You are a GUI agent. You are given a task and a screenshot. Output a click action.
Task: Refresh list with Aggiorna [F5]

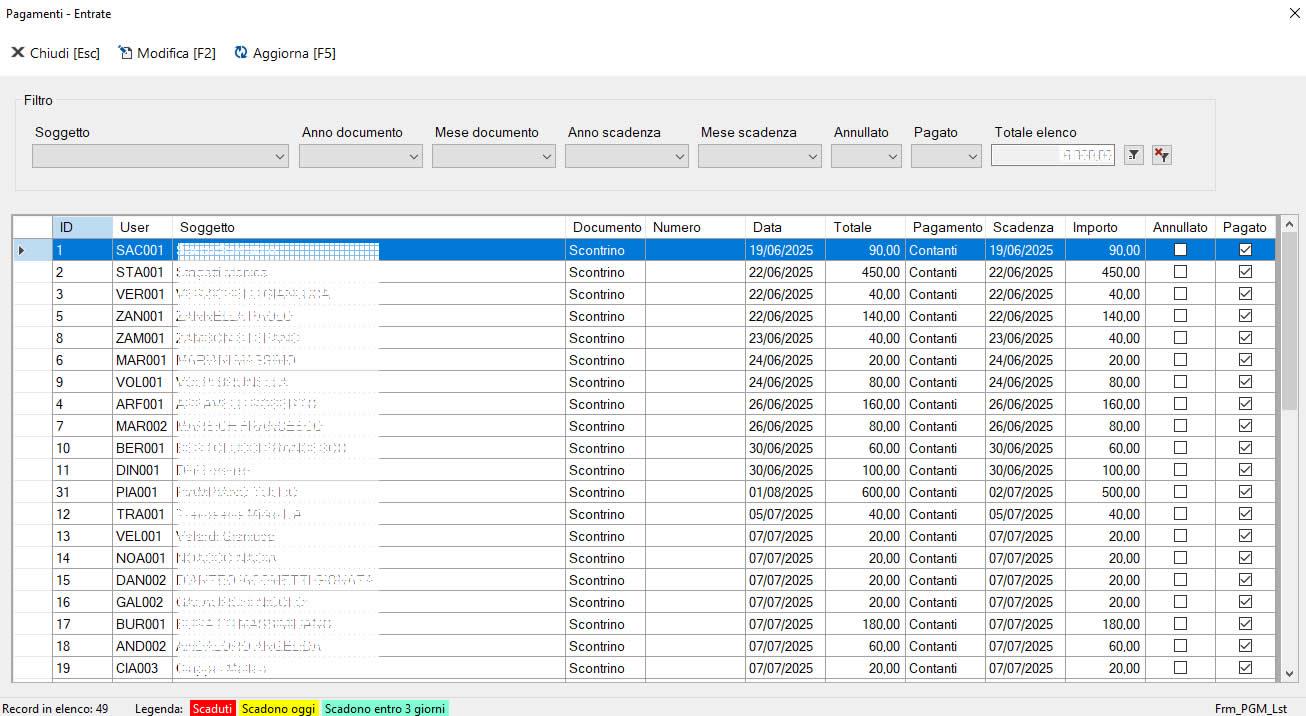(x=285, y=53)
